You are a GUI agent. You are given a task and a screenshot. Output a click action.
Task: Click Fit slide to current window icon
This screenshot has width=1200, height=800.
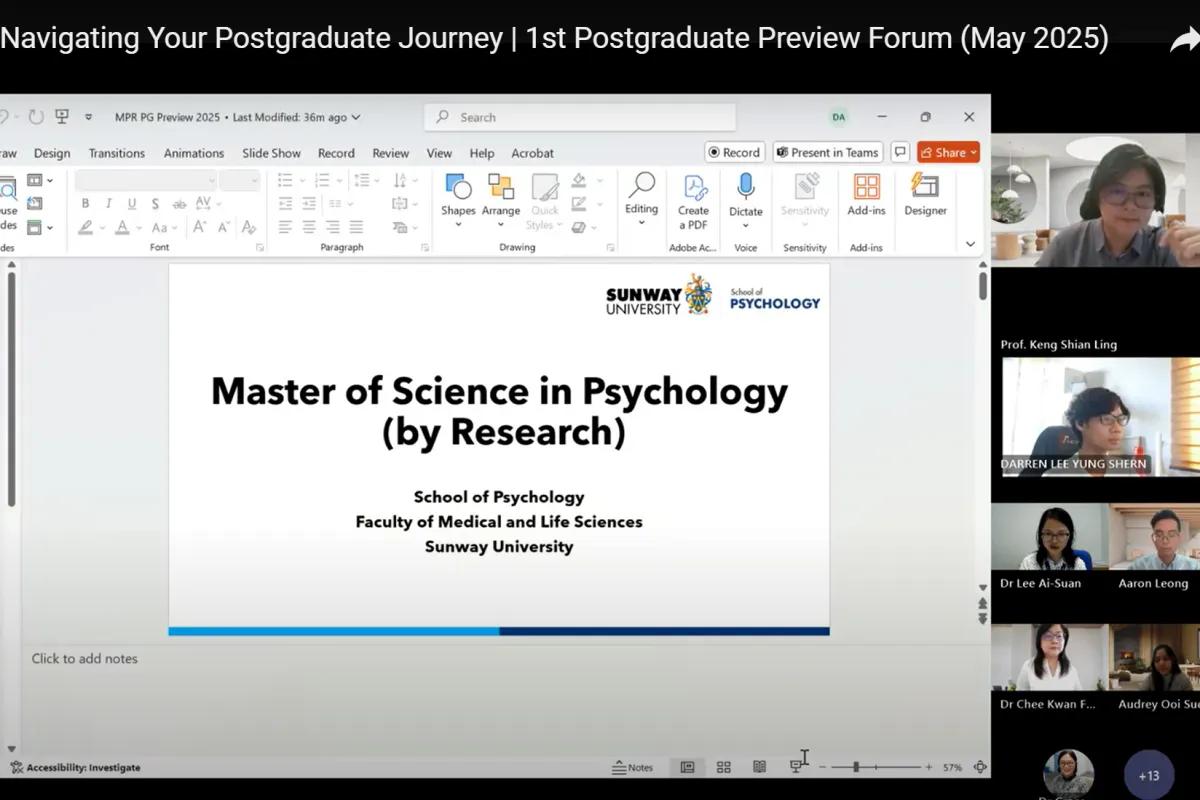coord(980,767)
